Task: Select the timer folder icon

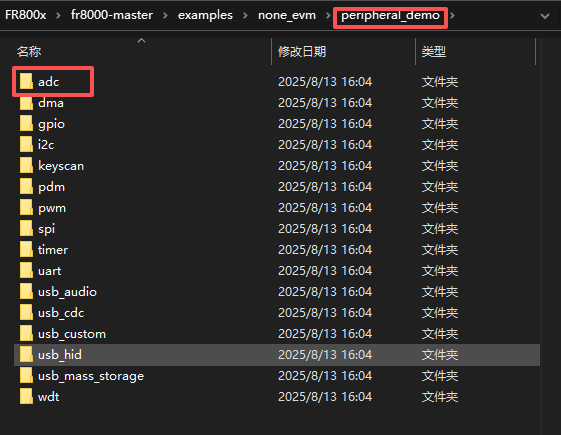Action: point(26,250)
